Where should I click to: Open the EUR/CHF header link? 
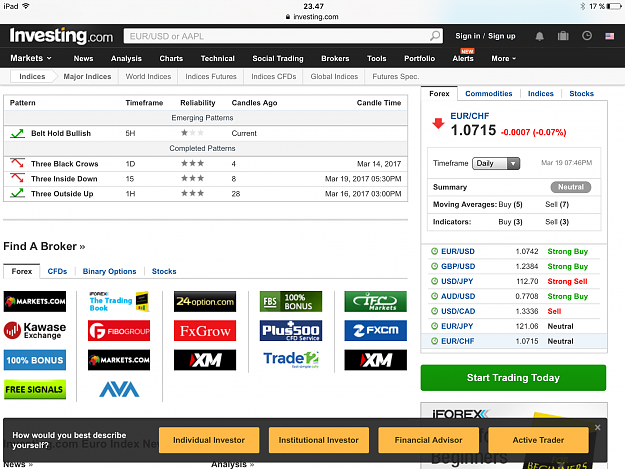pos(470,116)
